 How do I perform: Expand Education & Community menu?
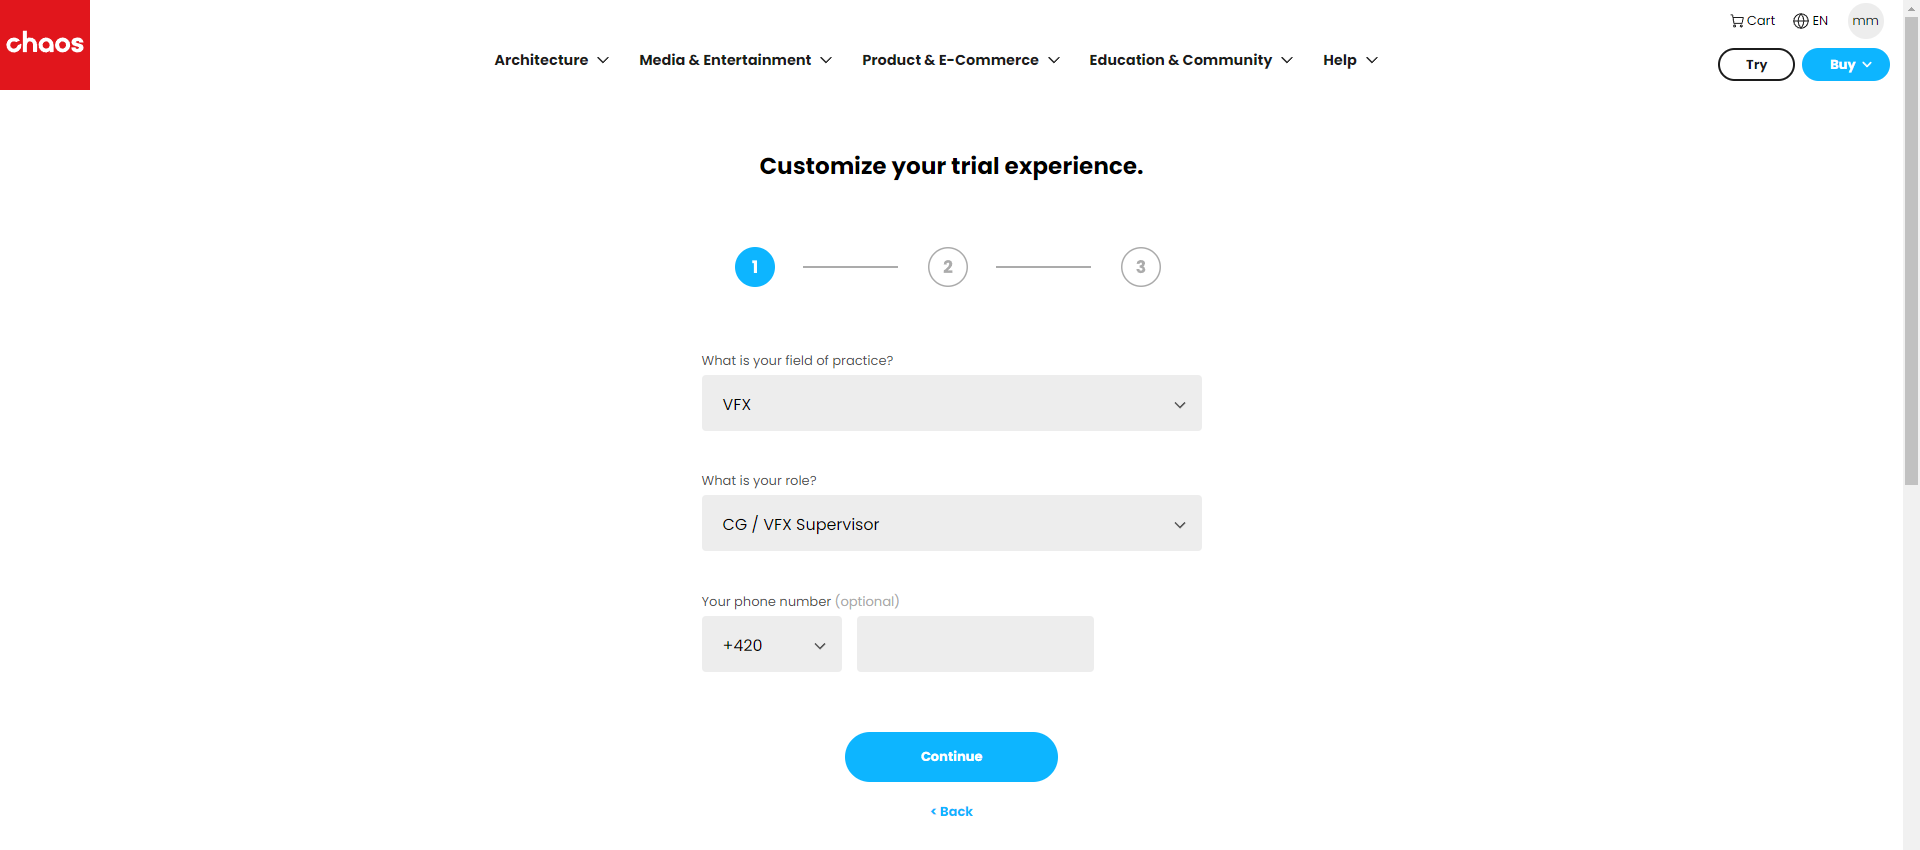coord(1191,60)
